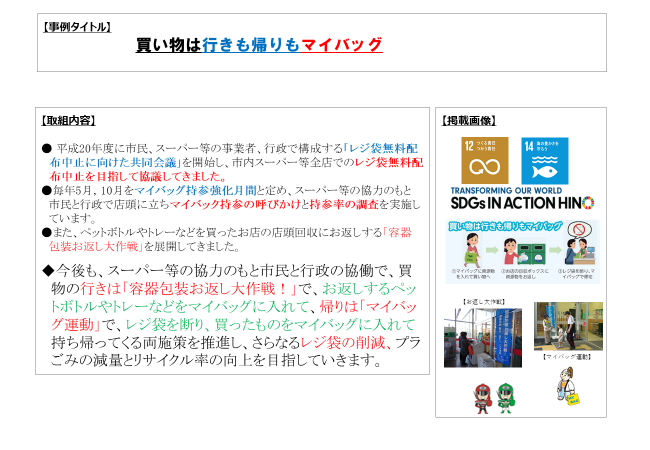Click the title text 買い物は
Image resolution: width=650 pixels, height=450 pixels.
(x=168, y=45)
